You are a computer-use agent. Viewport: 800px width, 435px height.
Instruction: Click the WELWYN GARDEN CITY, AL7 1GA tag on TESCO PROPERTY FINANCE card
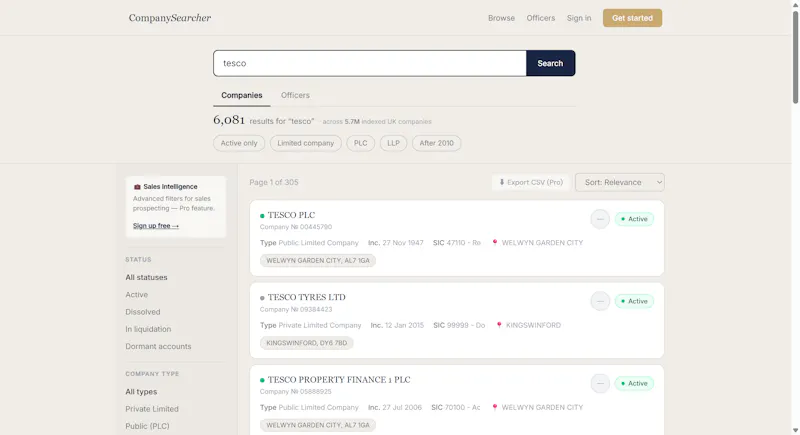[x=318, y=425]
